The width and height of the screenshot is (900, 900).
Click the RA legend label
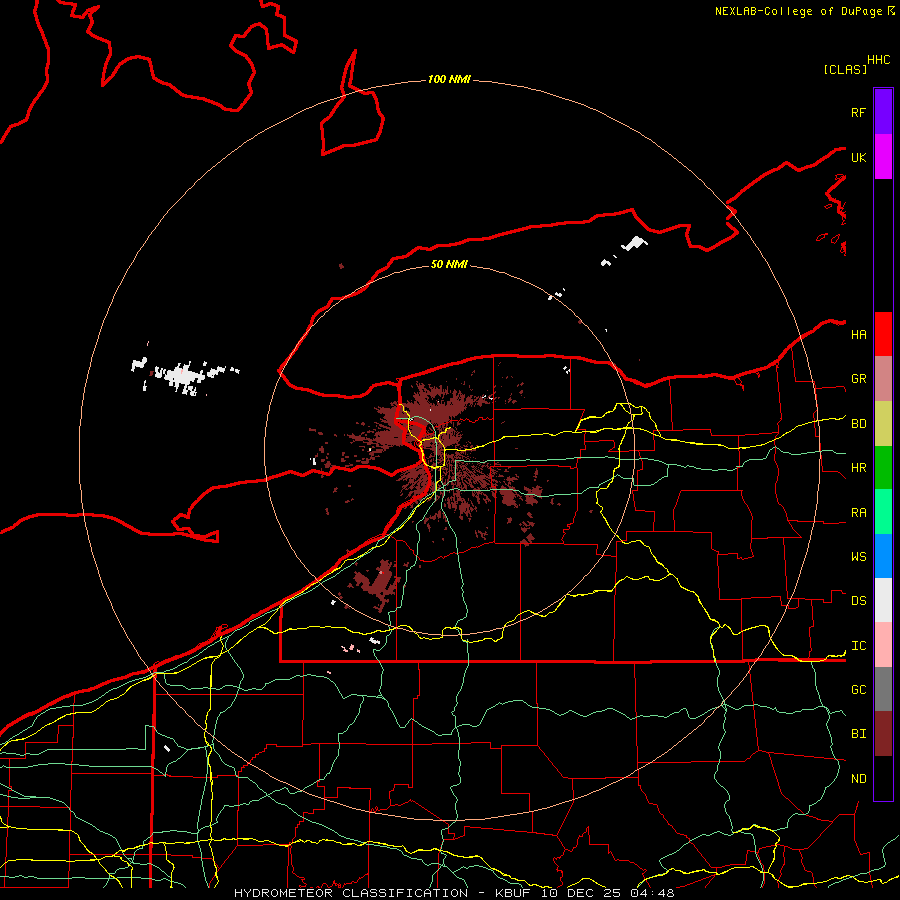858,513
